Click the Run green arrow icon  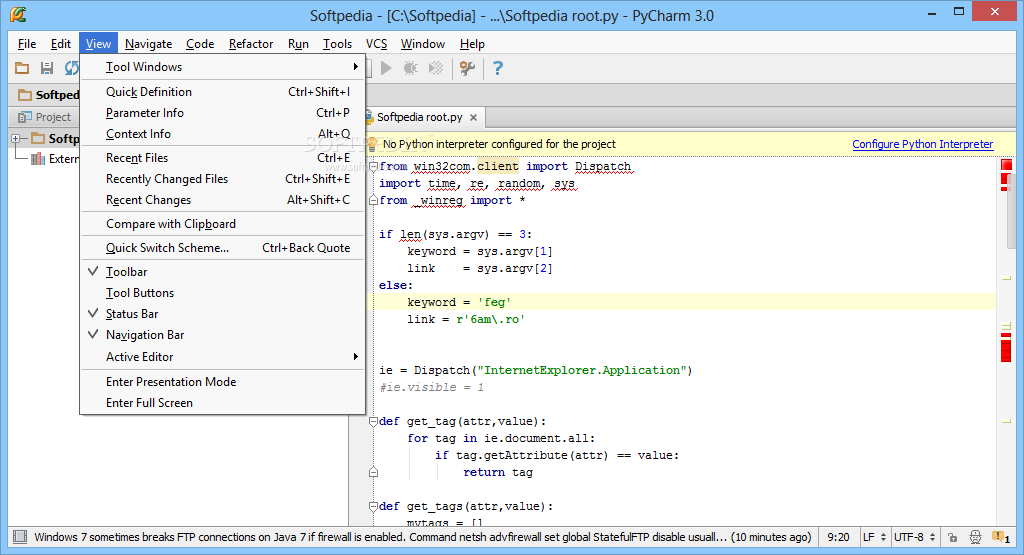[386, 68]
